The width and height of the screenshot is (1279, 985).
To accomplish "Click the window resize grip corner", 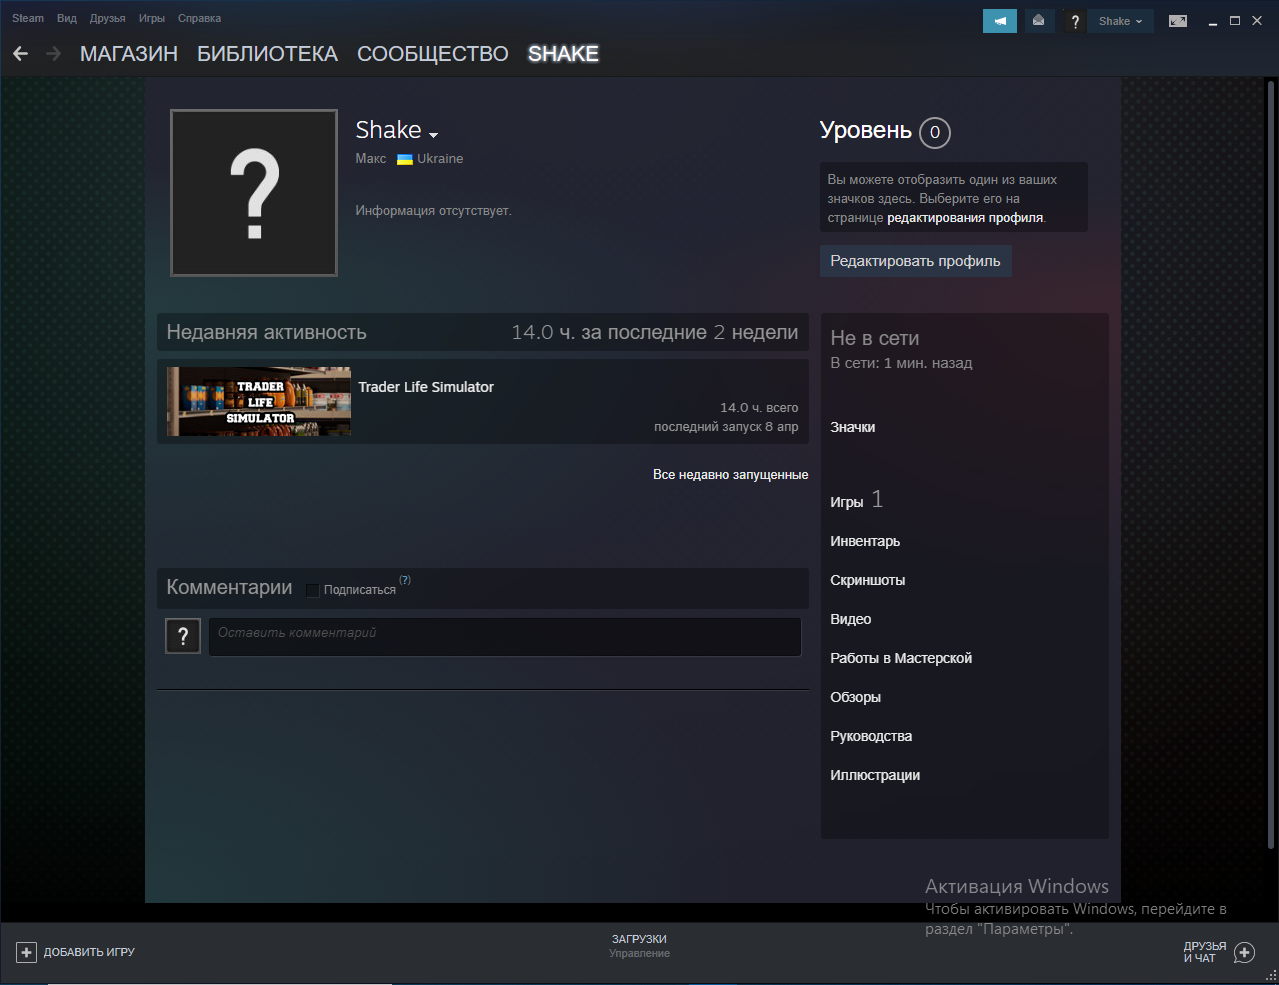I will click(x=1271, y=977).
